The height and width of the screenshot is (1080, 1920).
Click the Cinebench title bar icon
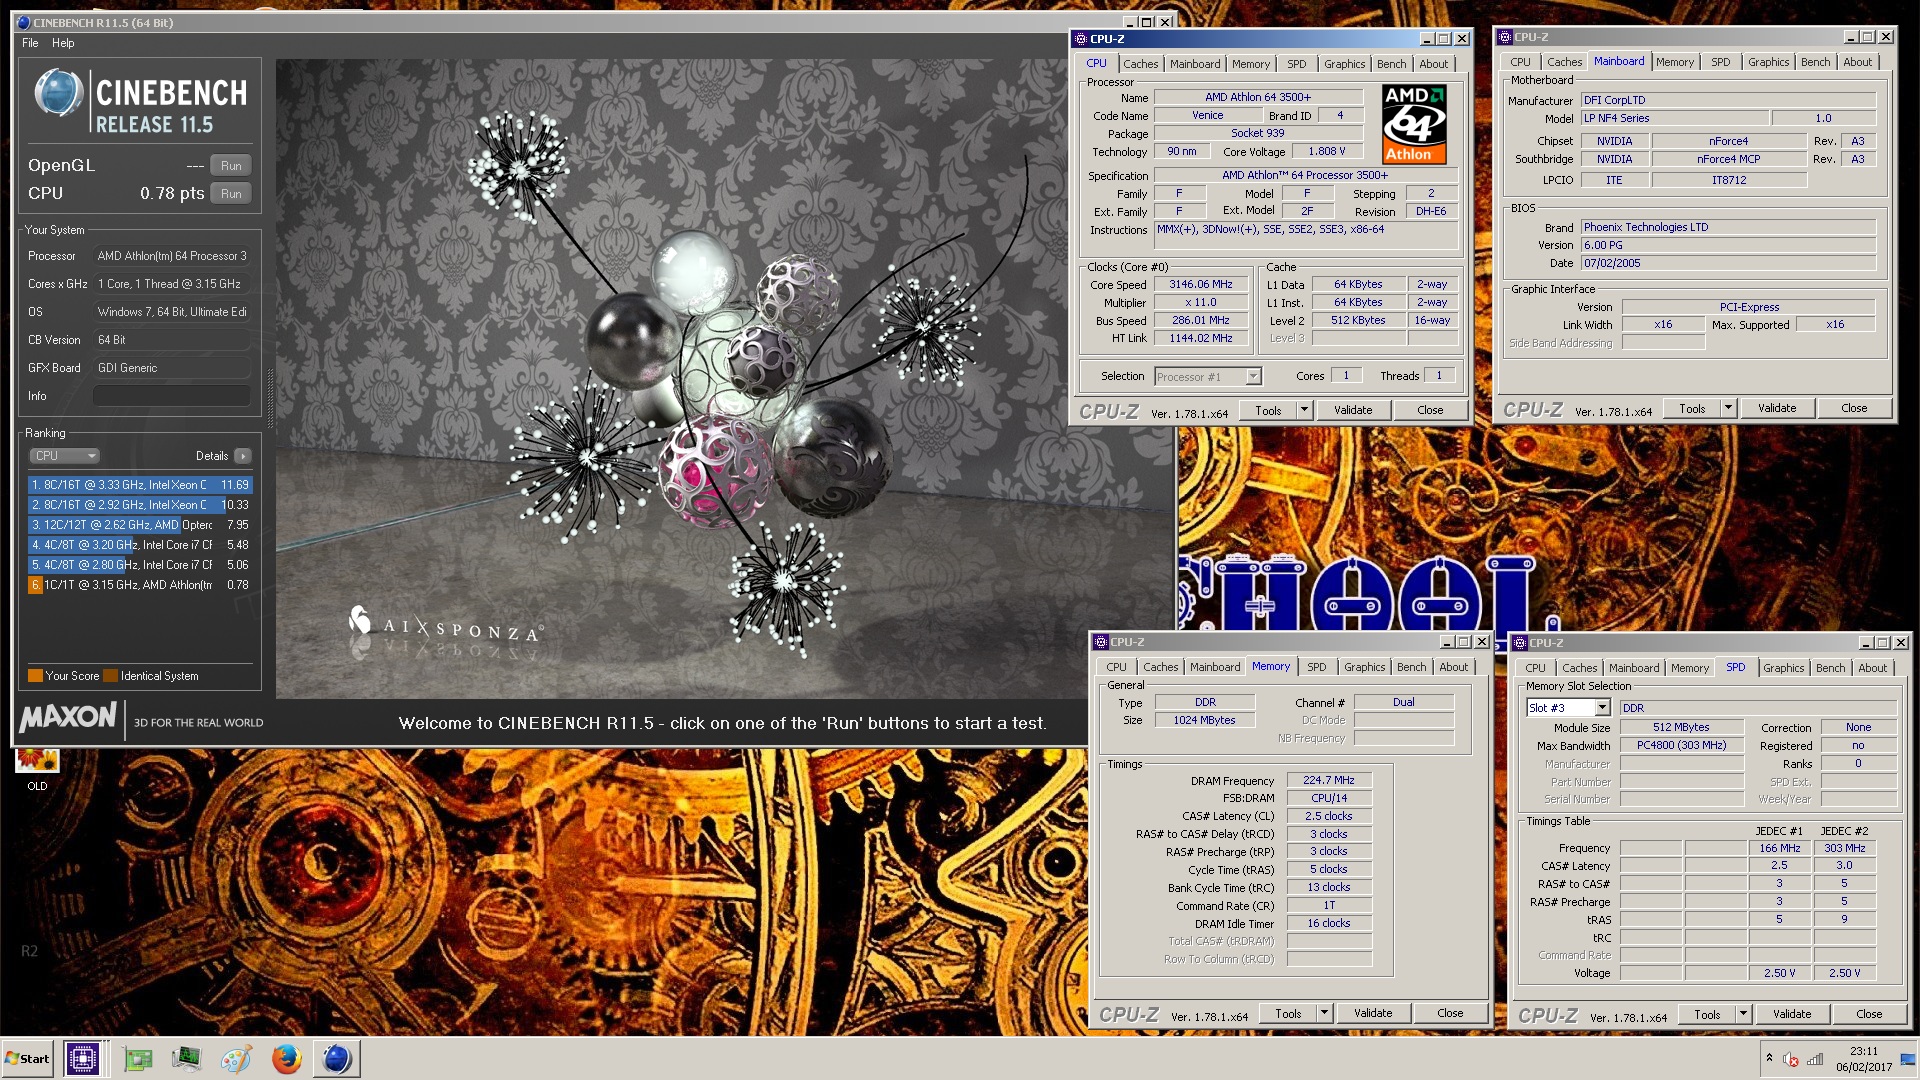24,22
